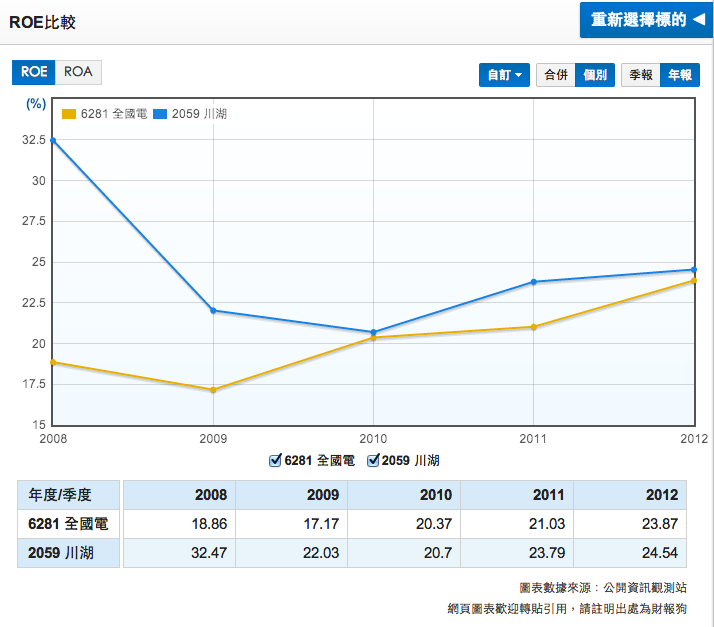Click the 2012 yellow data point on the chart
The height and width of the screenshot is (627, 714).
tap(693, 281)
